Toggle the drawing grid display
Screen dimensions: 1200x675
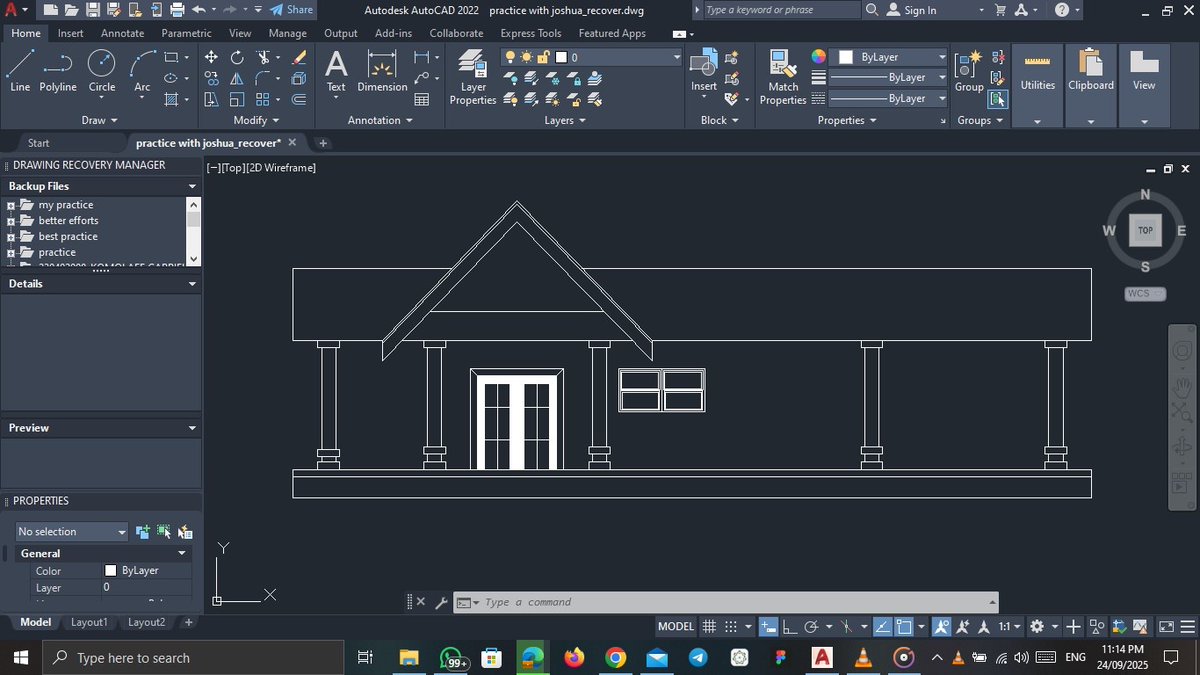point(709,627)
